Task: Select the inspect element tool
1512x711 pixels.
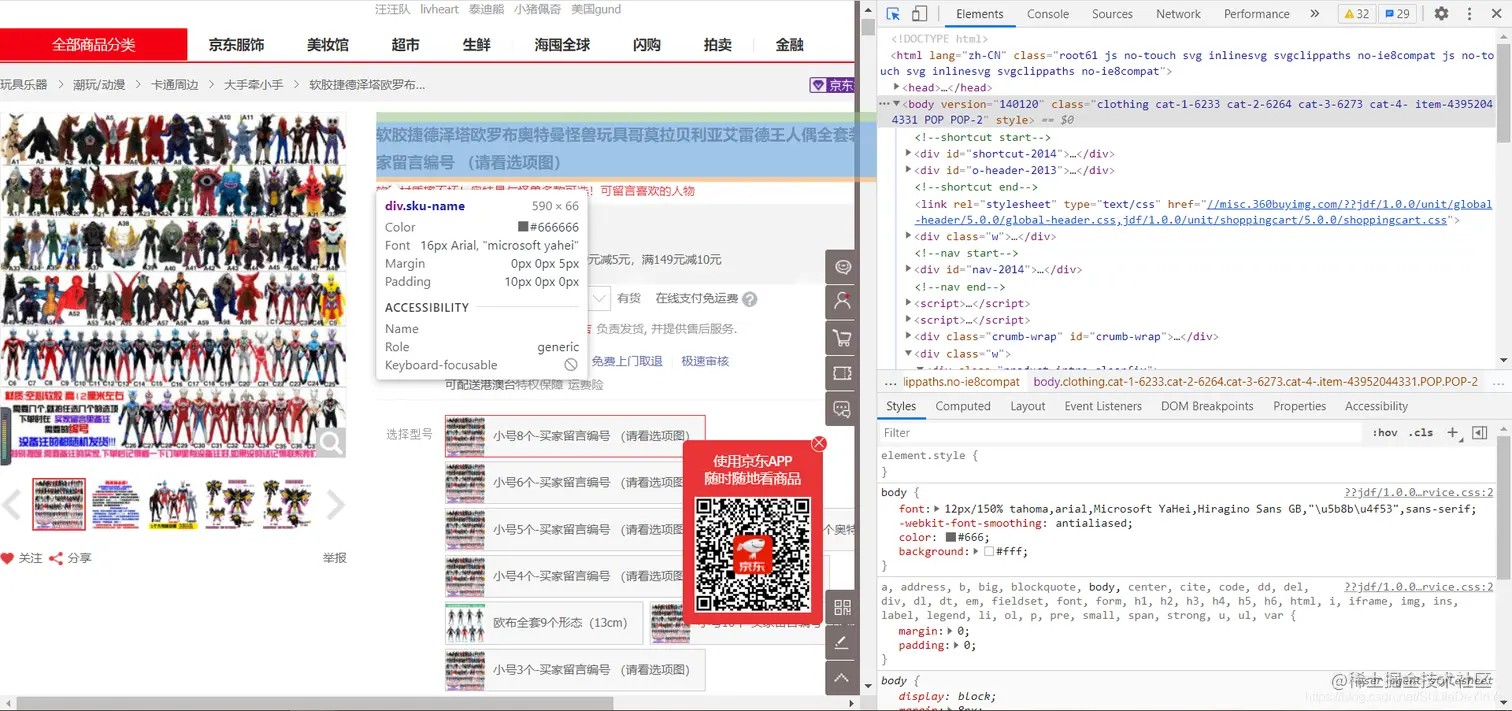Action: coord(891,14)
